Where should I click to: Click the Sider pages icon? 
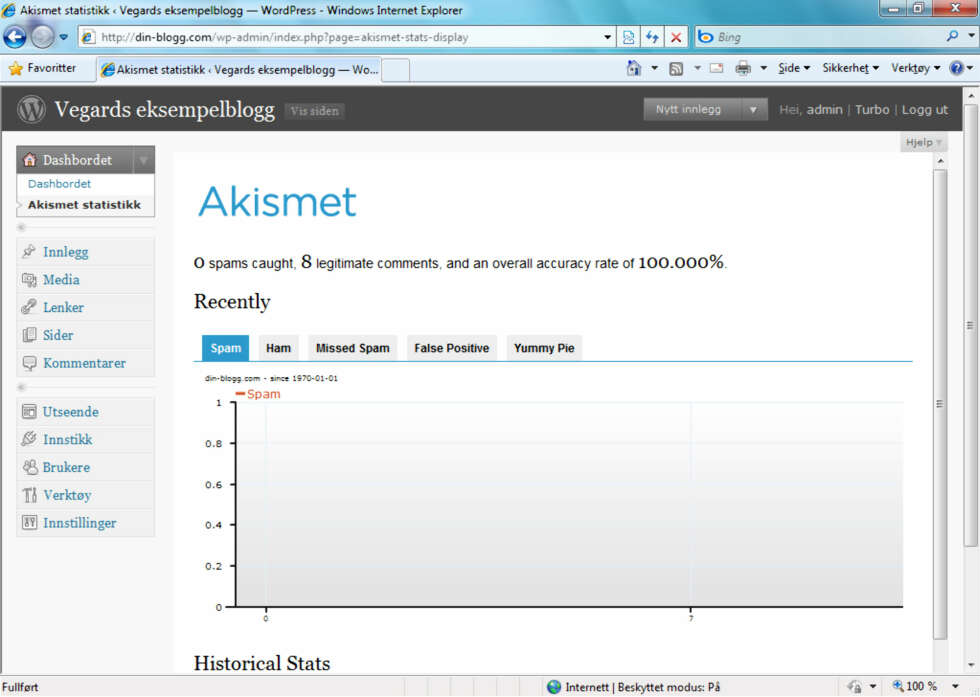click(x=29, y=335)
